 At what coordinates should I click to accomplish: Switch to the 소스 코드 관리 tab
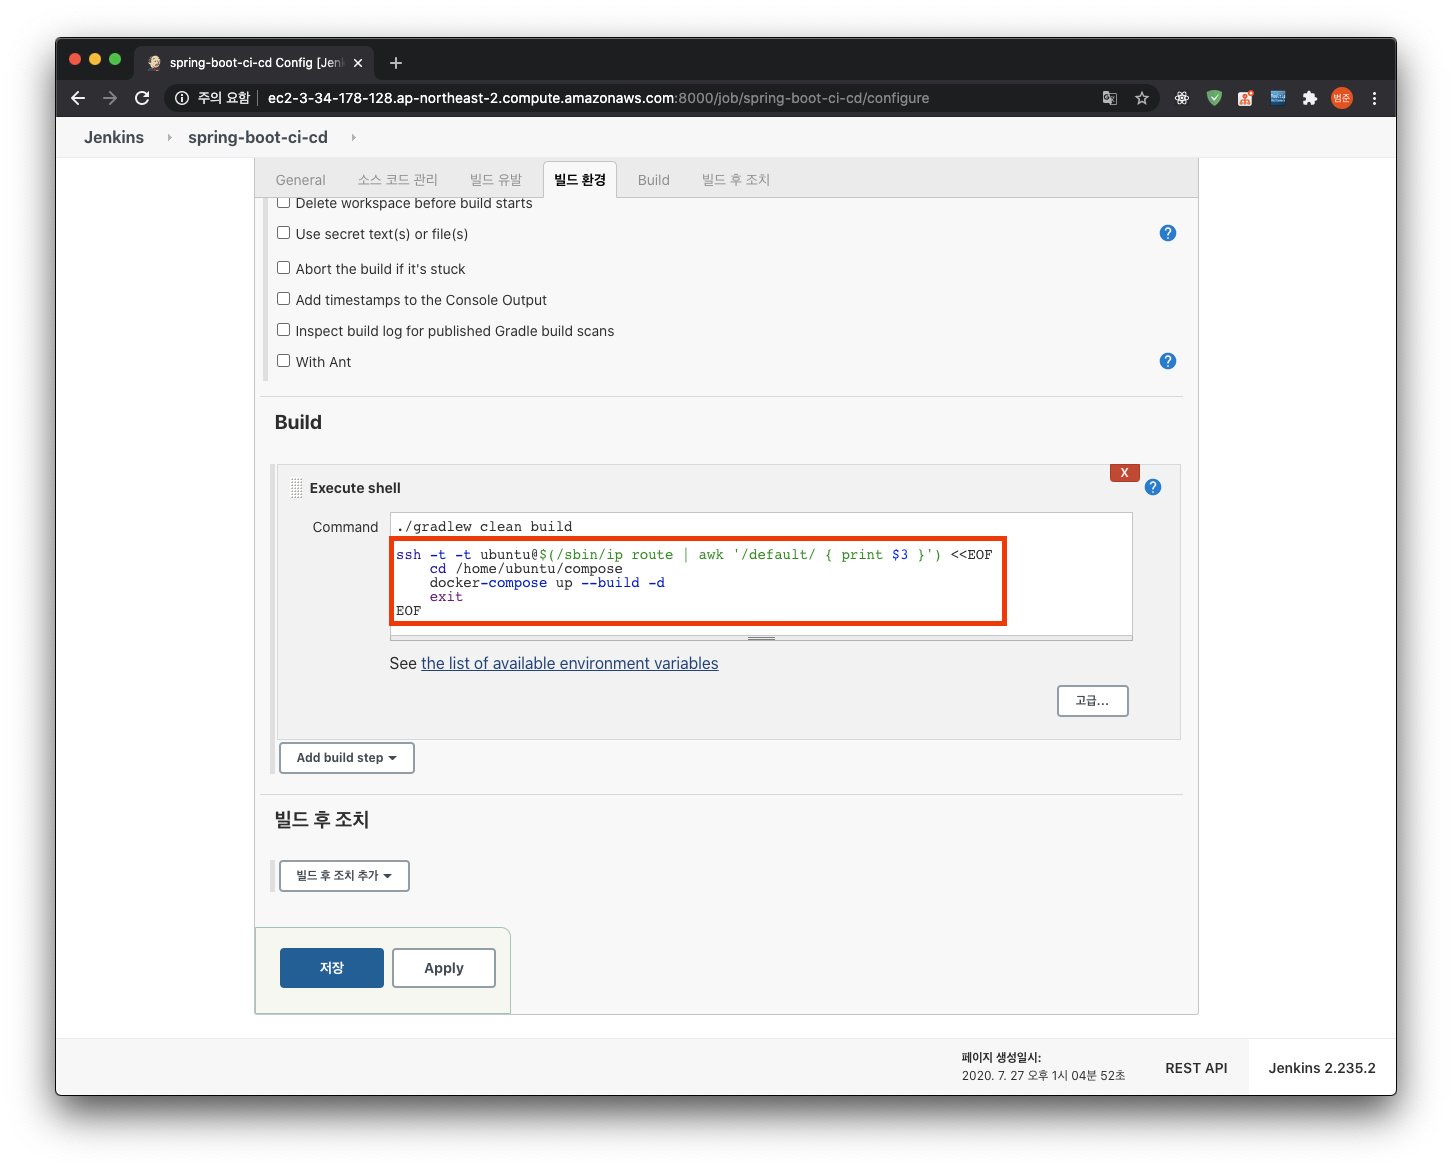[398, 180]
